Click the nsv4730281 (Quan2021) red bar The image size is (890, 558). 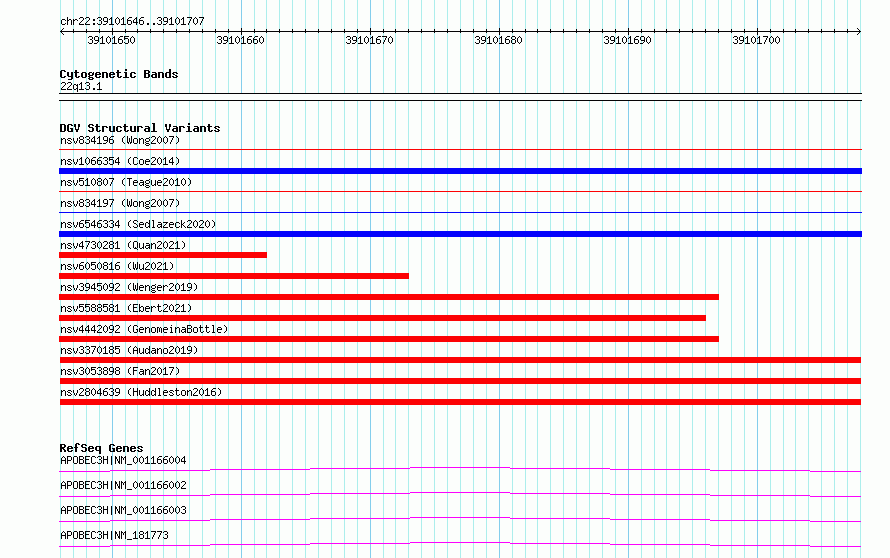click(163, 255)
